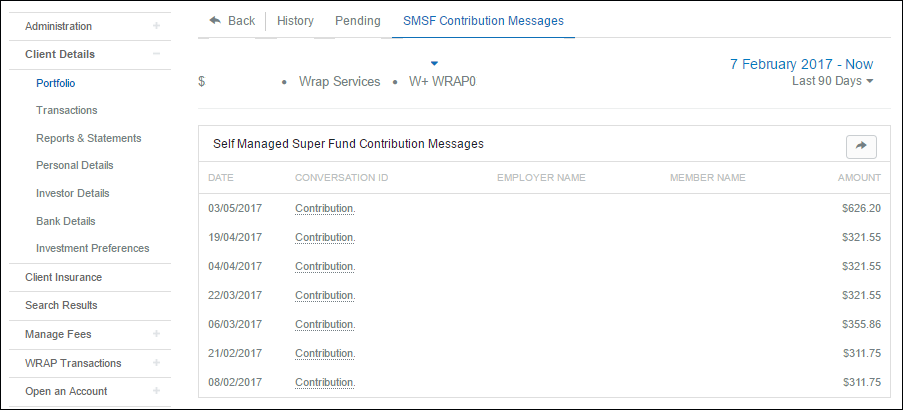Viewport: 903px width, 410px height.
Task: Open Bank Details page
Action: tap(65, 221)
